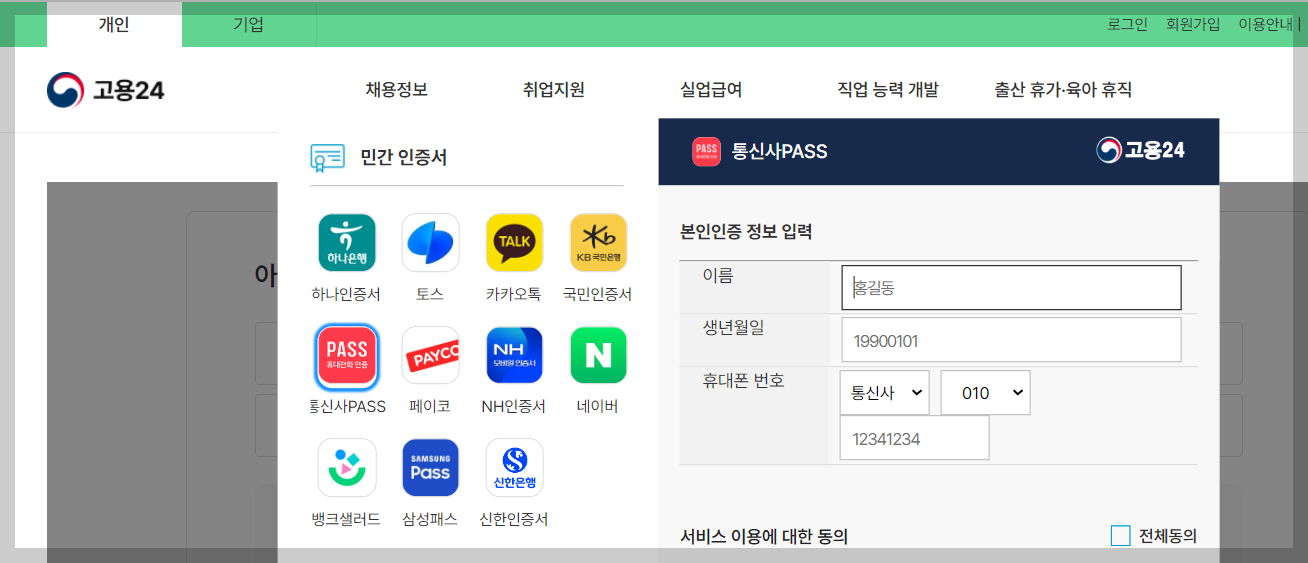Click the 고용24 logo in PASS dialog header
The image size is (1308, 563).
coord(1141,150)
